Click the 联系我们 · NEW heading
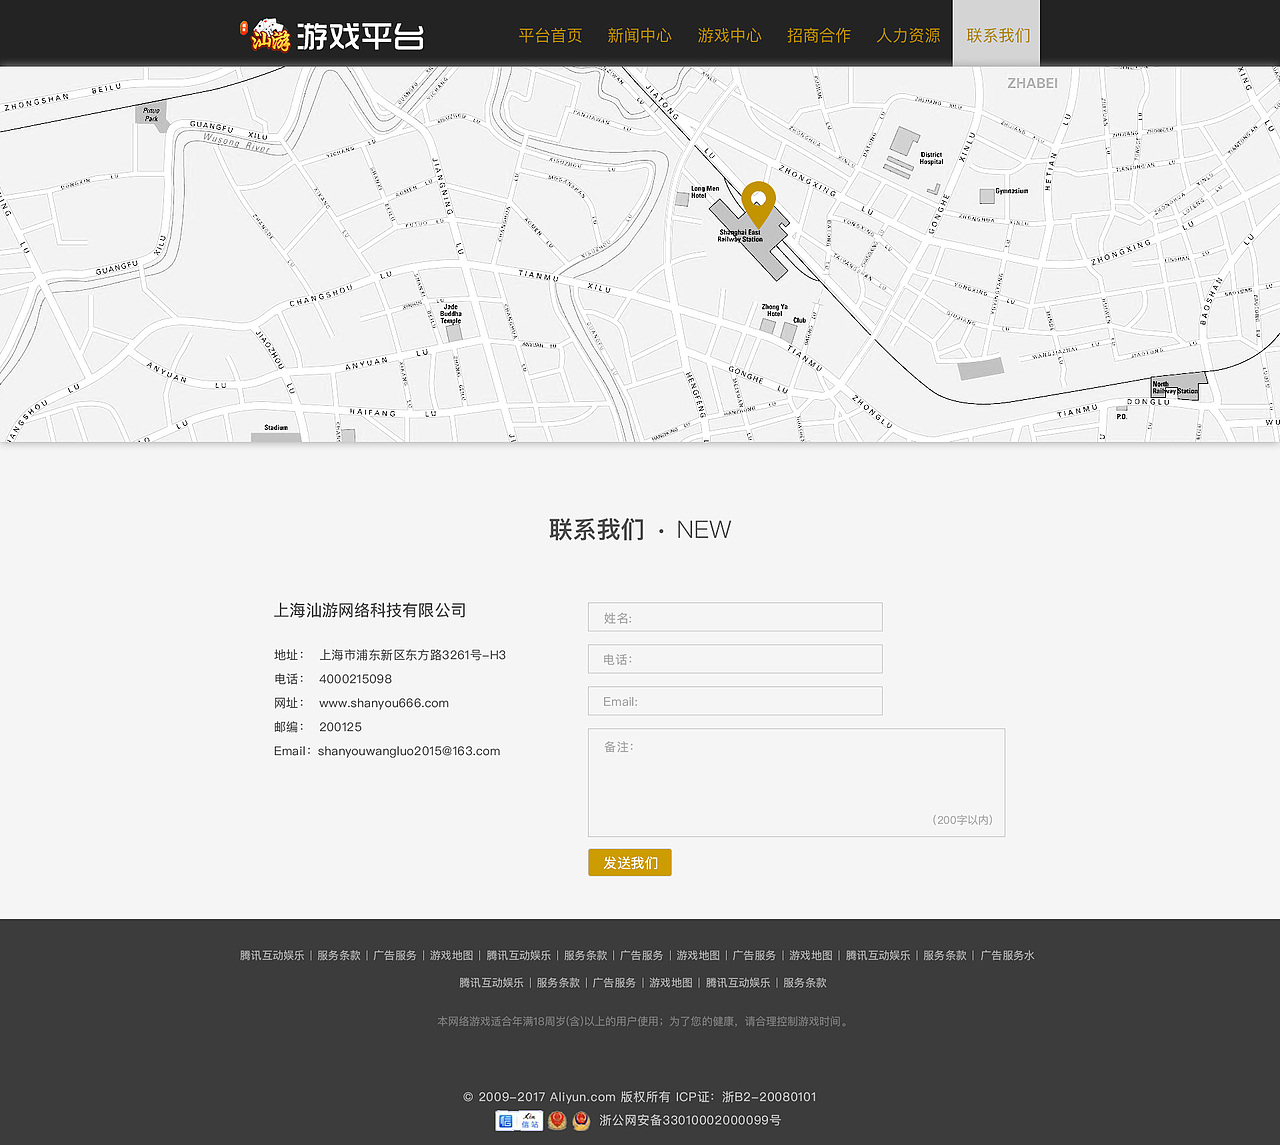Viewport: 1280px width, 1145px height. pyautogui.click(x=640, y=530)
